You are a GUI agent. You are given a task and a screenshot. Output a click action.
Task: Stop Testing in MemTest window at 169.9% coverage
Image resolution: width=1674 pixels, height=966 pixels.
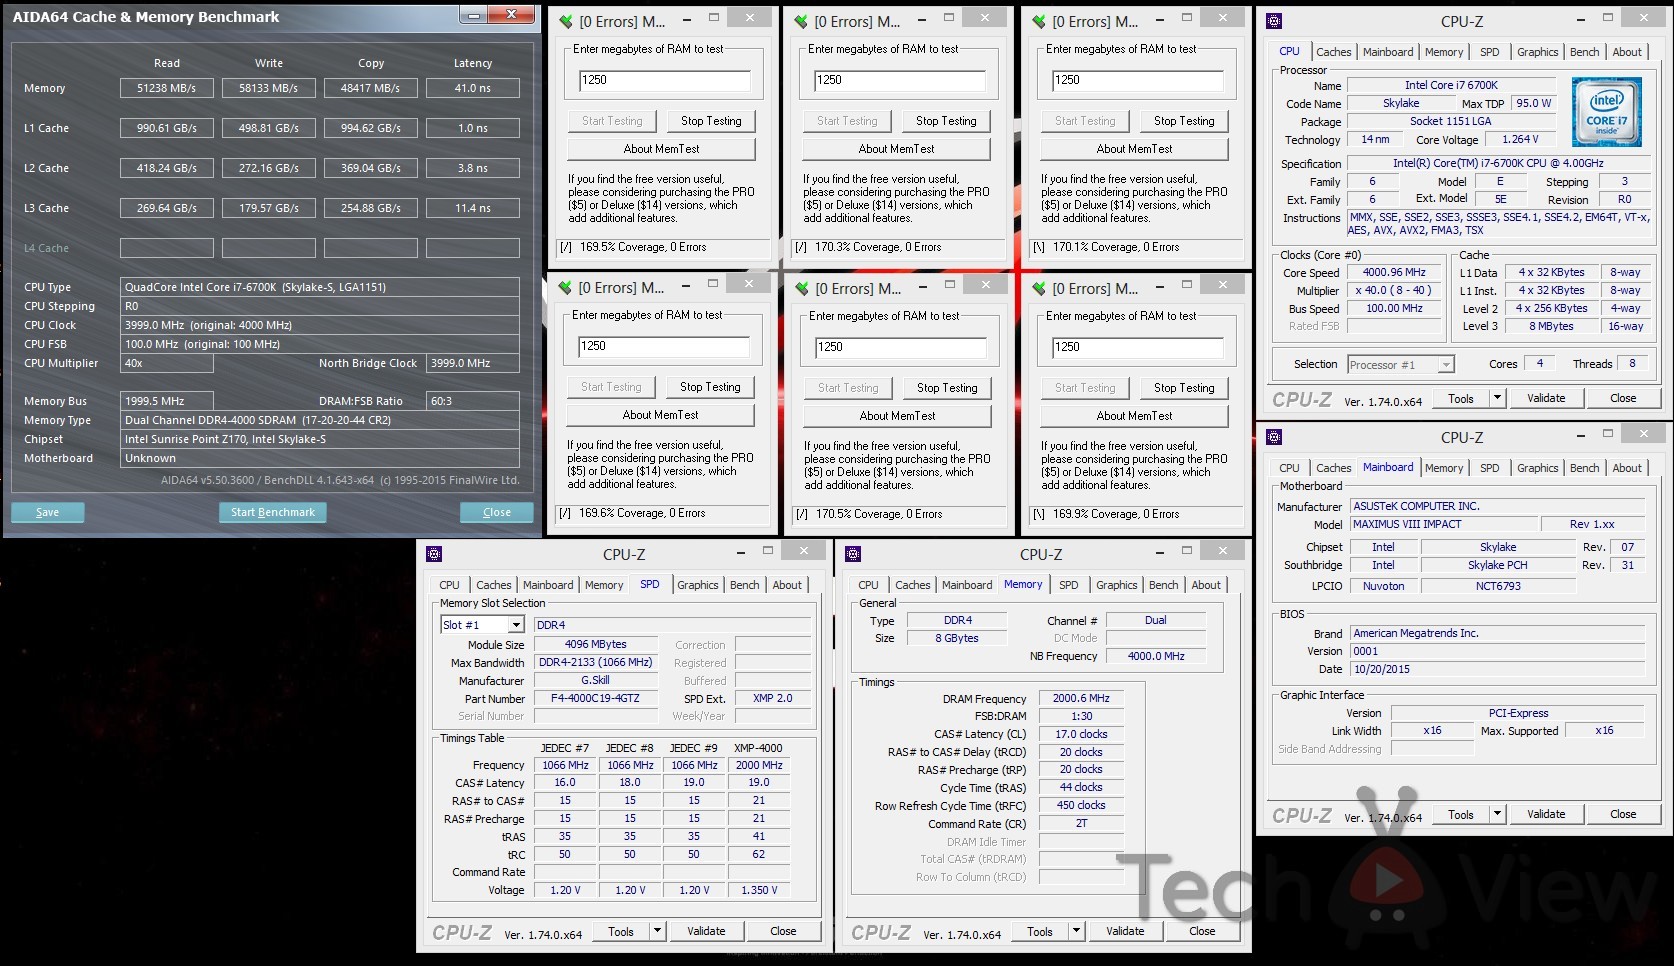pyautogui.click(x=1184, y=388)
